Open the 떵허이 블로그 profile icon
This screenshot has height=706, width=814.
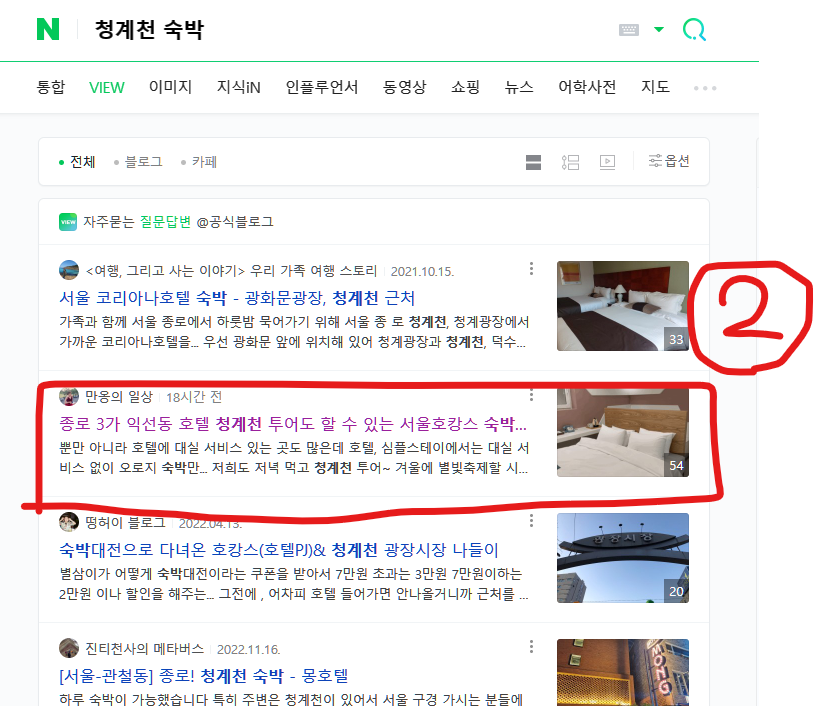pos(69,522)
